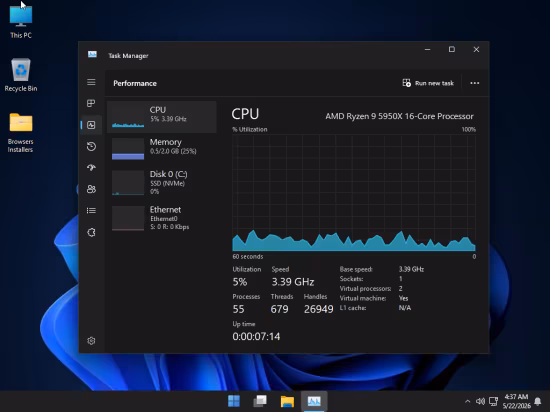
Task: Select the Memory performance entry
Action: click(162, 149)
